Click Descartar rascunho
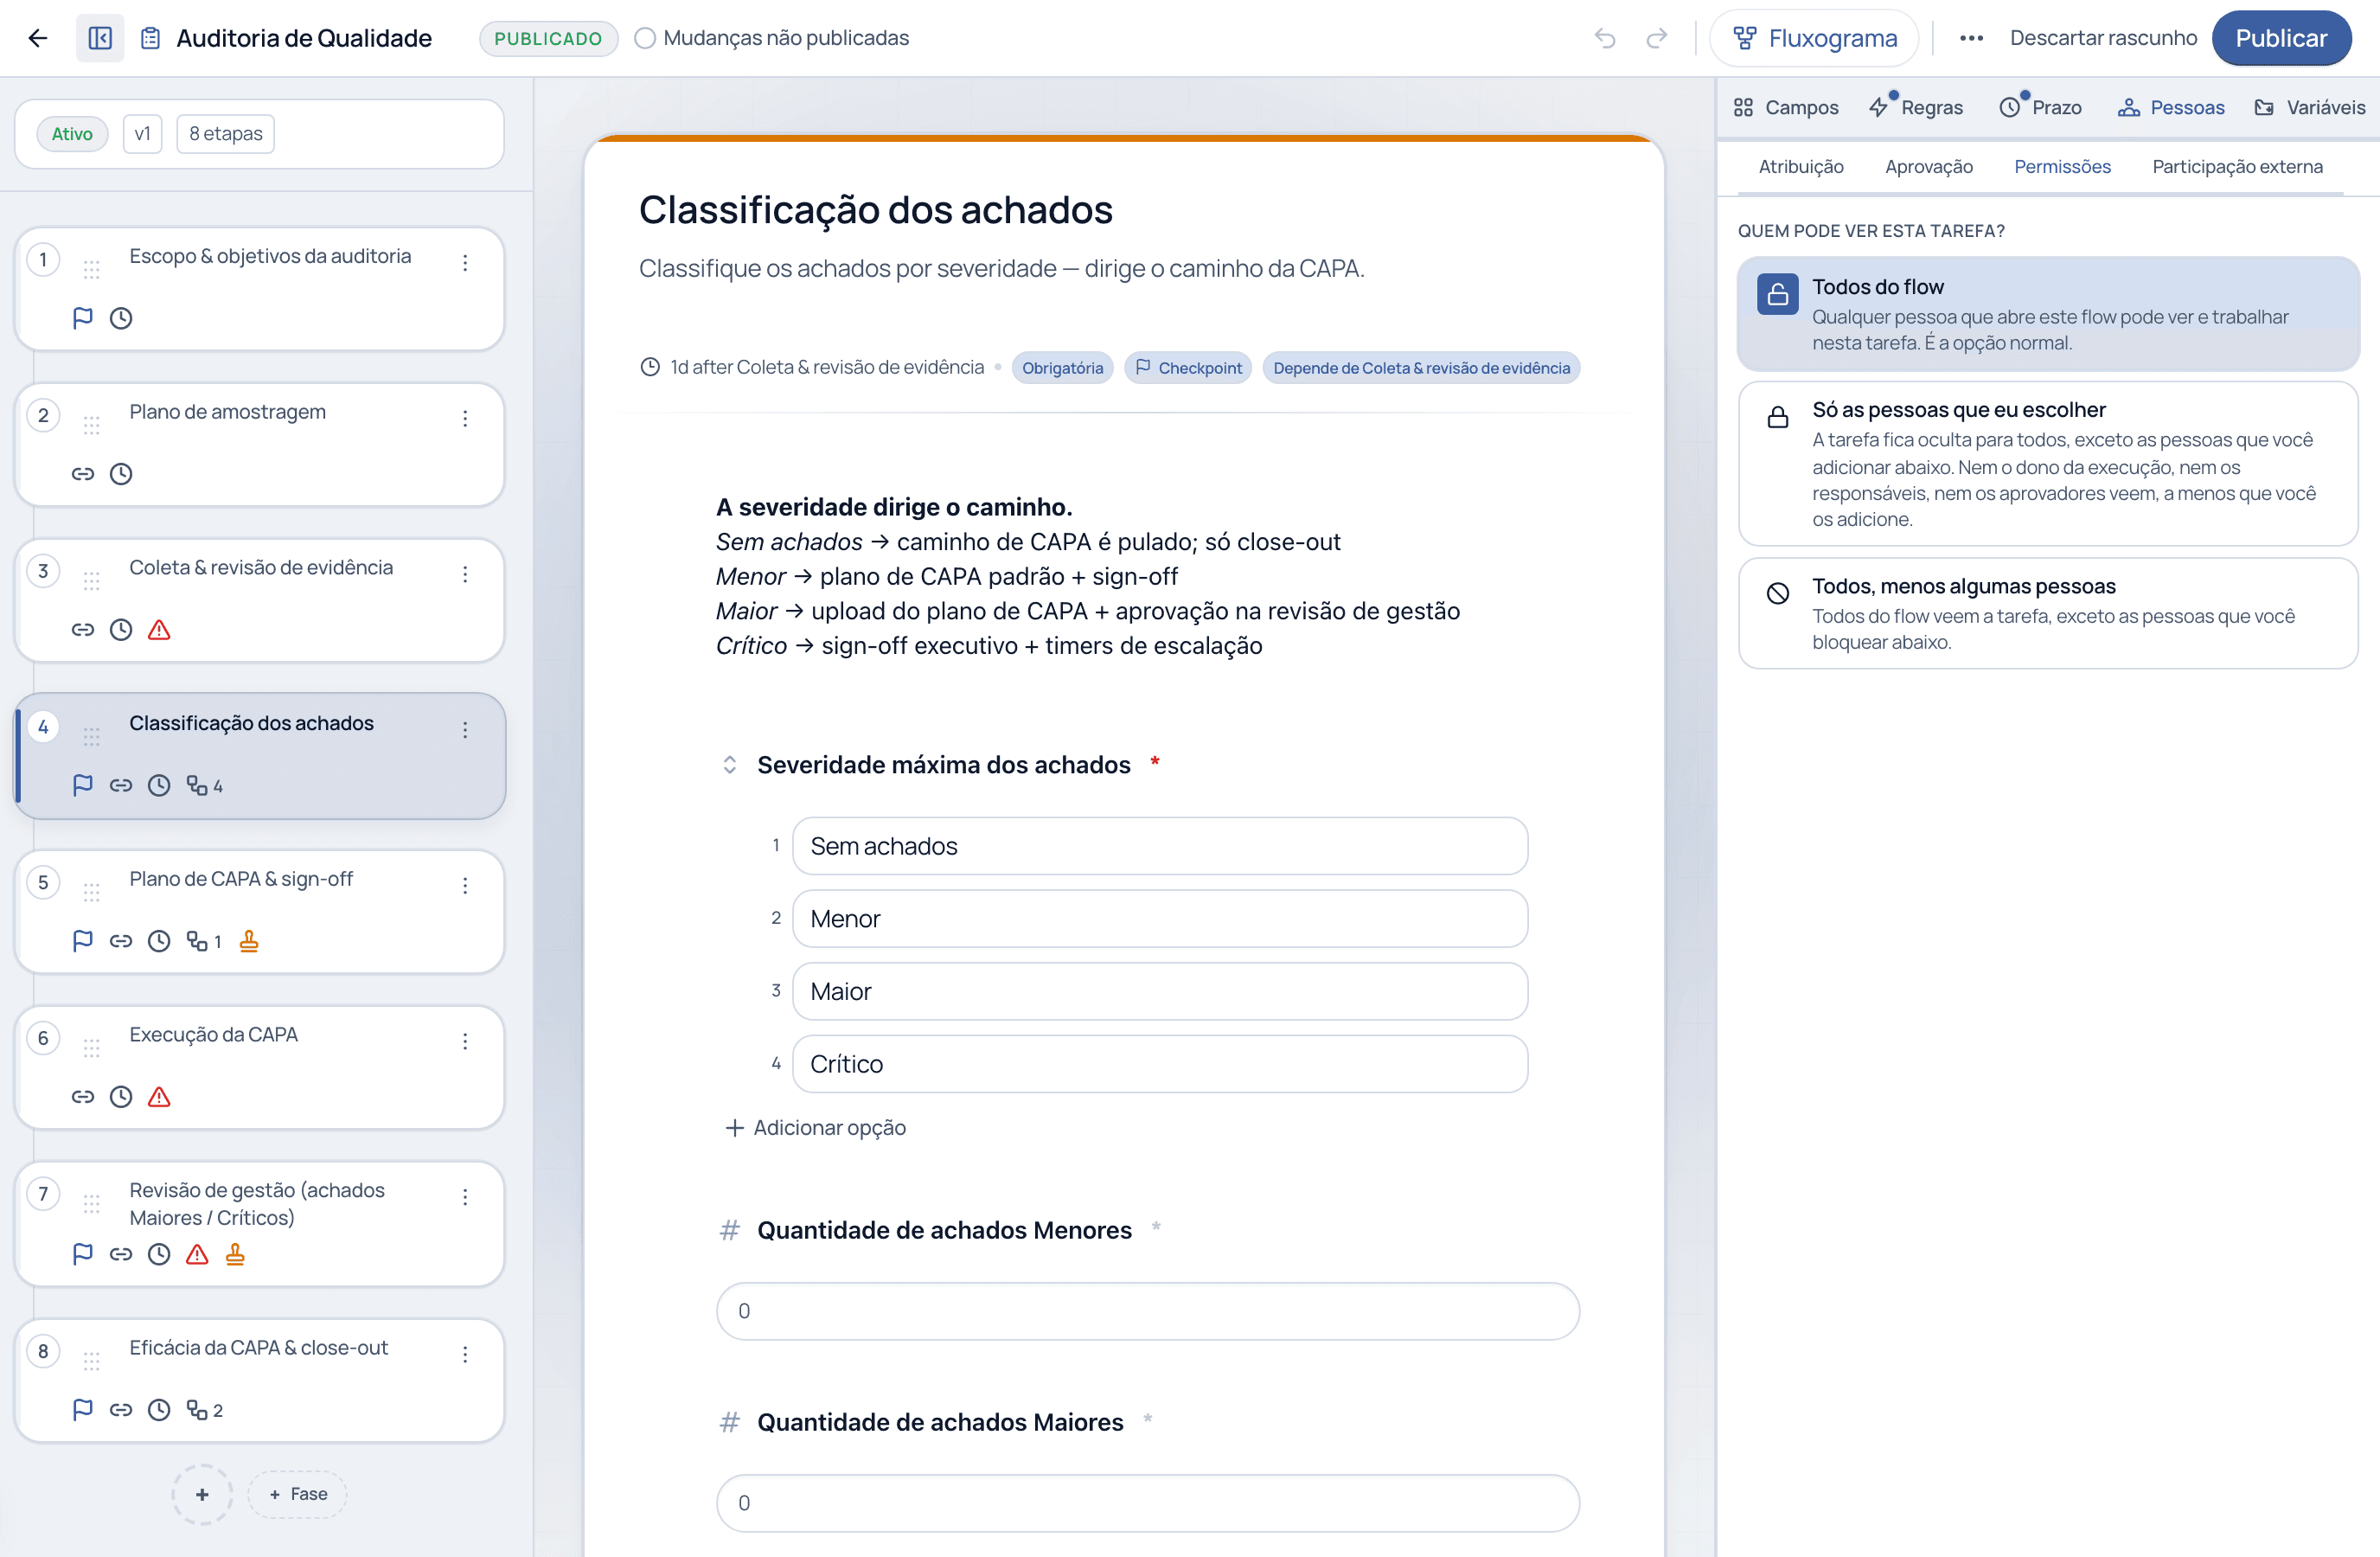Screen dimensions: 2380x1557 pos(2103,38)
